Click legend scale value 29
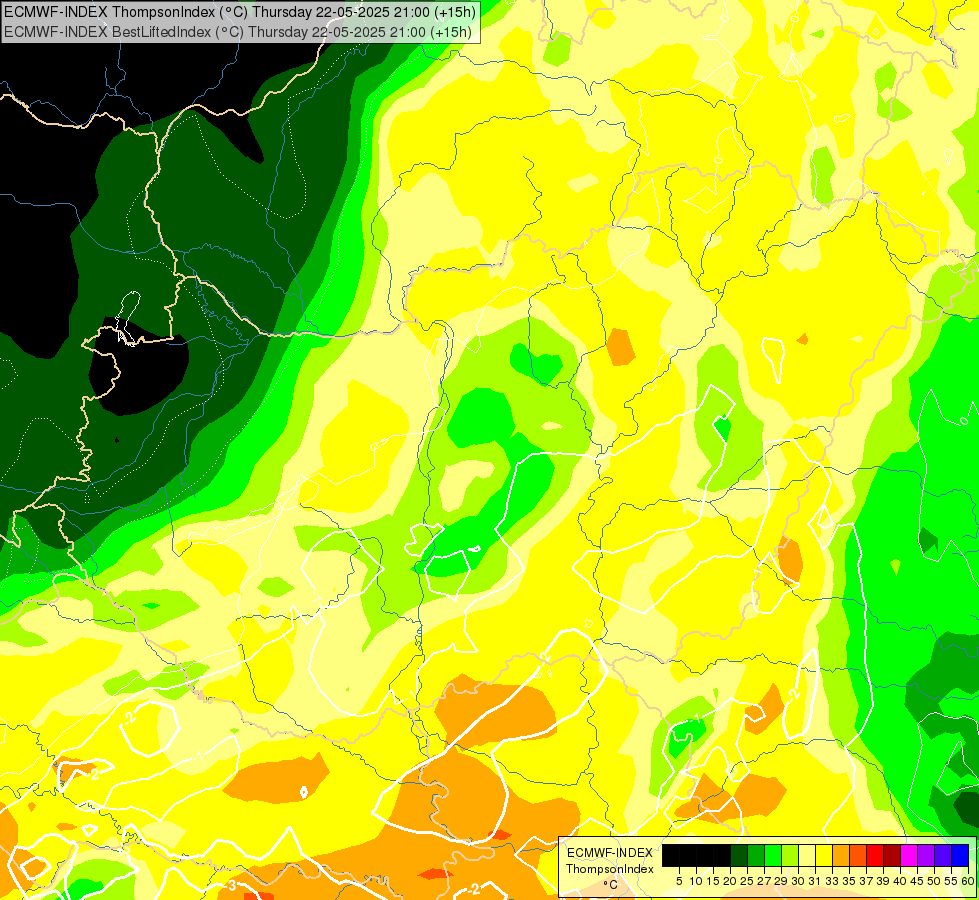Image resolution: width=979 pixels, height=900 pixels. click(x=781, y=881)
